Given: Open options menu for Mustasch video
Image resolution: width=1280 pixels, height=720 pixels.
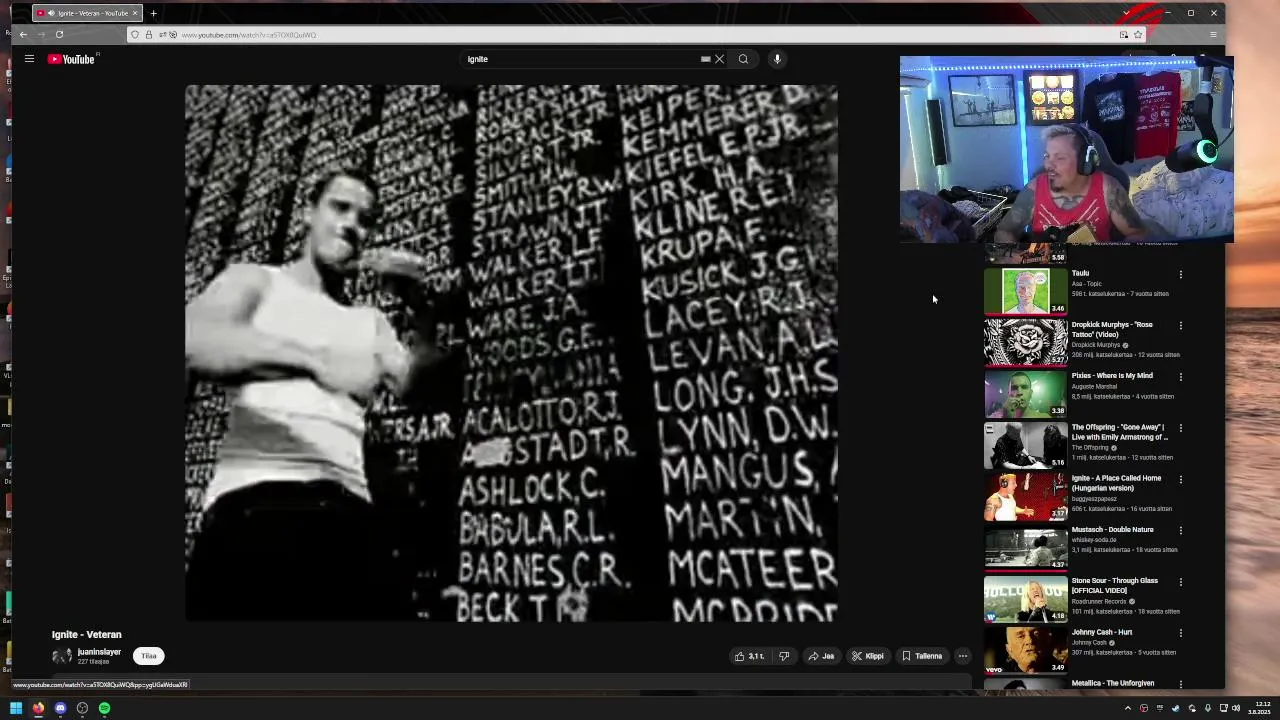Looking at the screenshot, I should tap(1181, 530).
